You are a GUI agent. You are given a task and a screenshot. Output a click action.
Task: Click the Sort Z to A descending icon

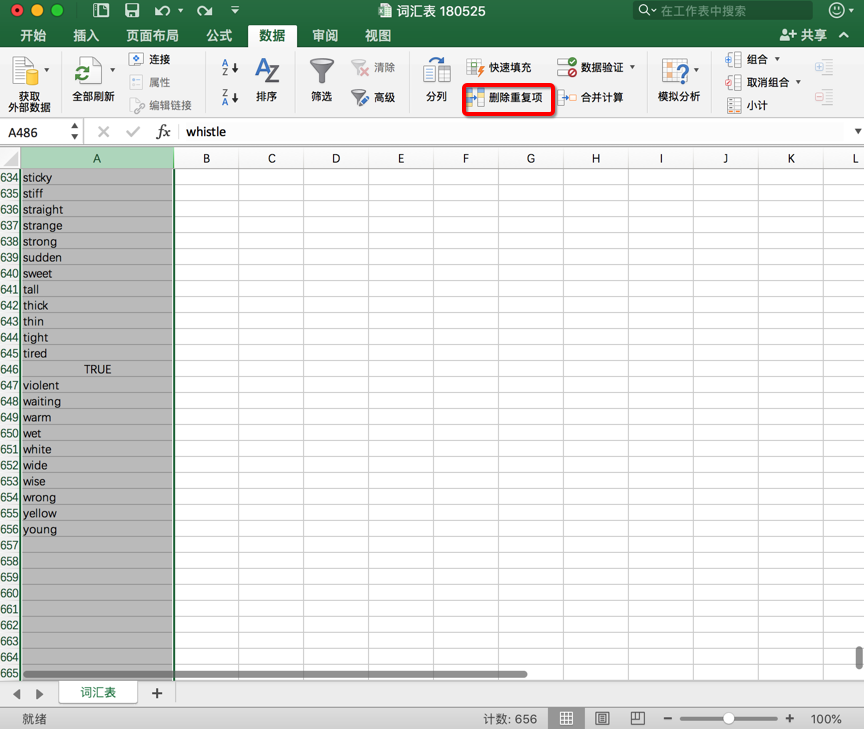tap(230, 97)
